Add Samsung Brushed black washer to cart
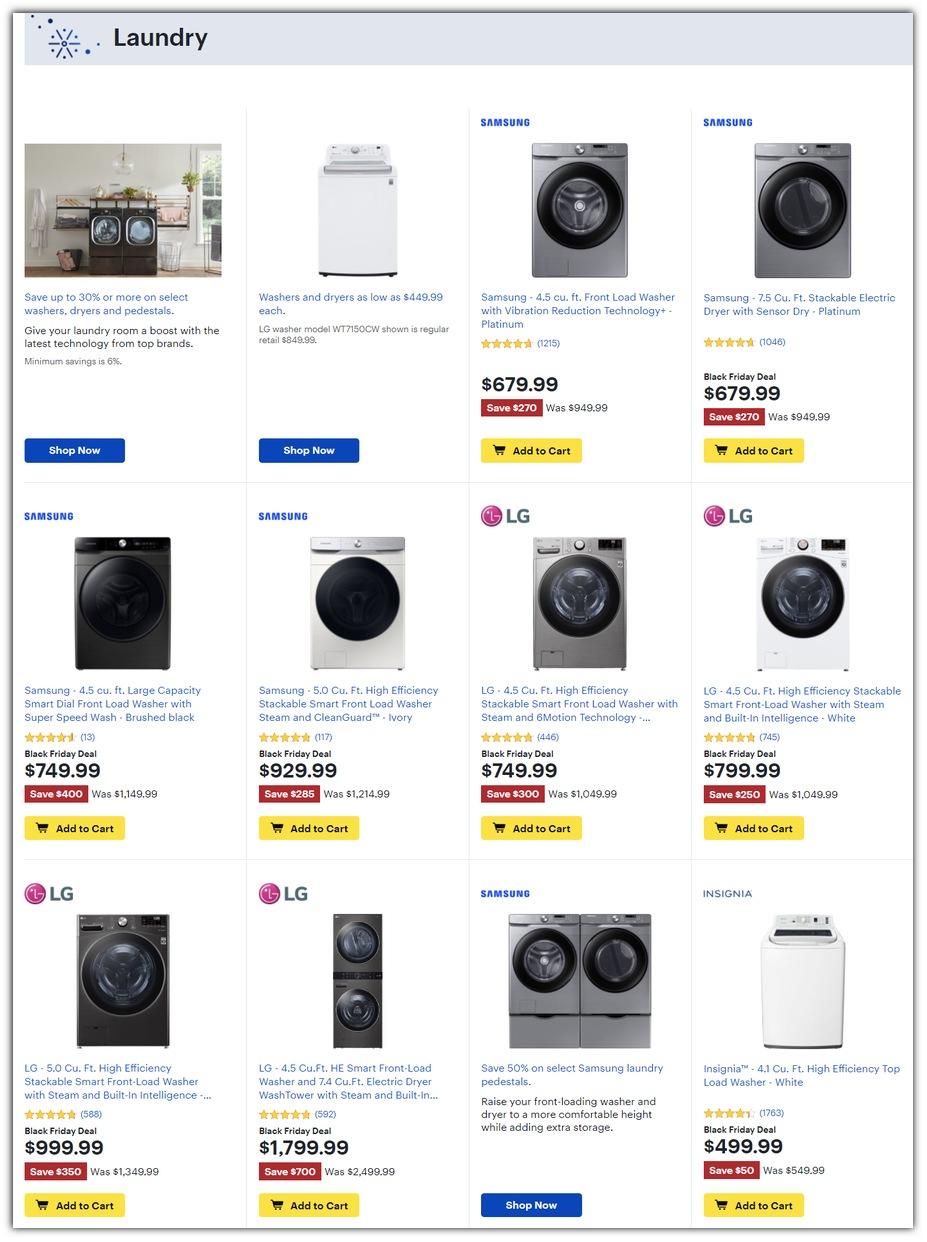This screenshot has height=1242, width=927. tap(75, 828)
